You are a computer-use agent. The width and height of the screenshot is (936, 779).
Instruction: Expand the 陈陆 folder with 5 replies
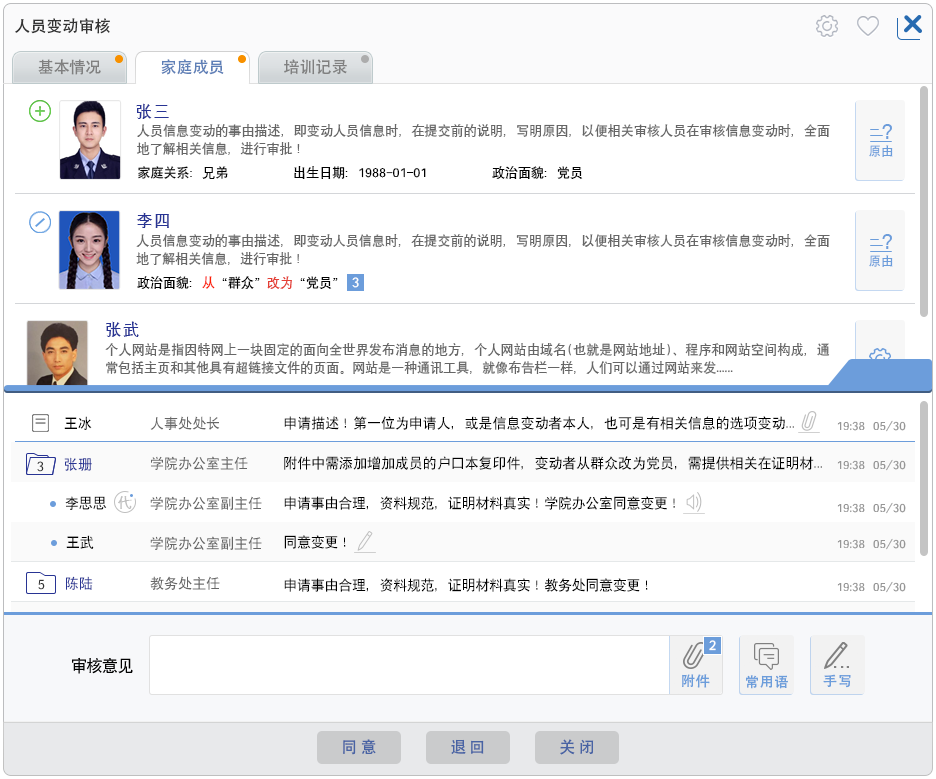[x=40, y=583]
